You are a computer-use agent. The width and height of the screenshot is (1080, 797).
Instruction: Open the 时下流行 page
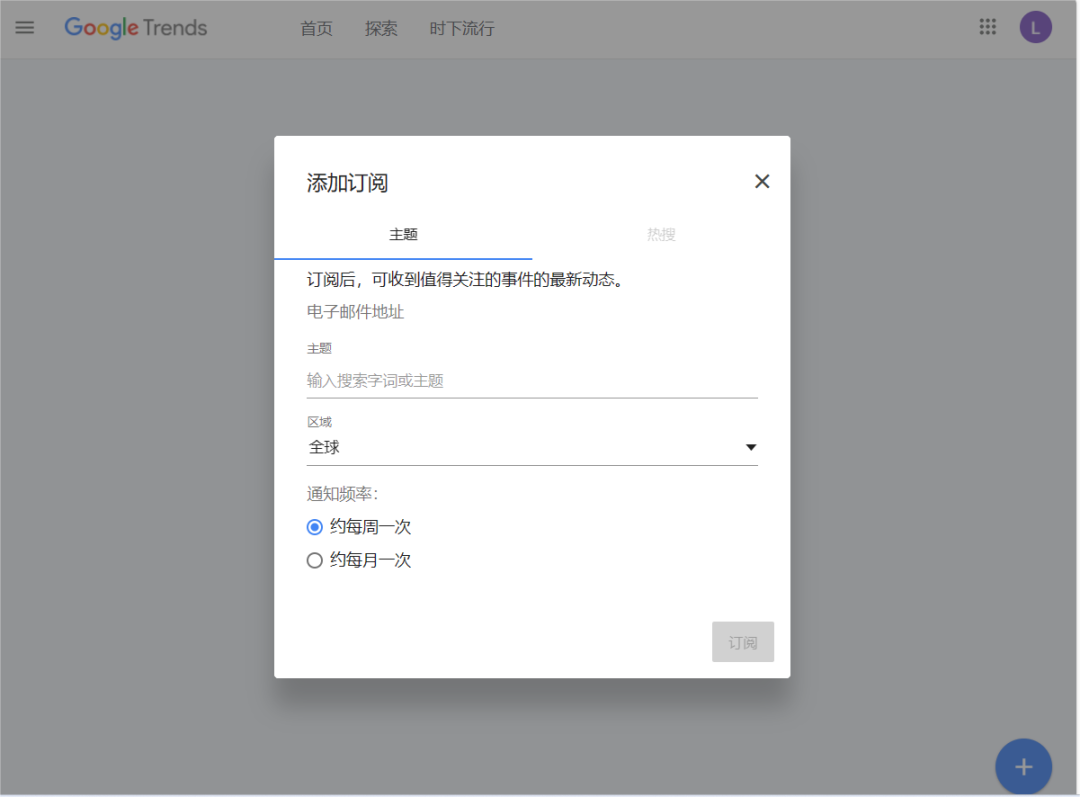tap(461, 28)
